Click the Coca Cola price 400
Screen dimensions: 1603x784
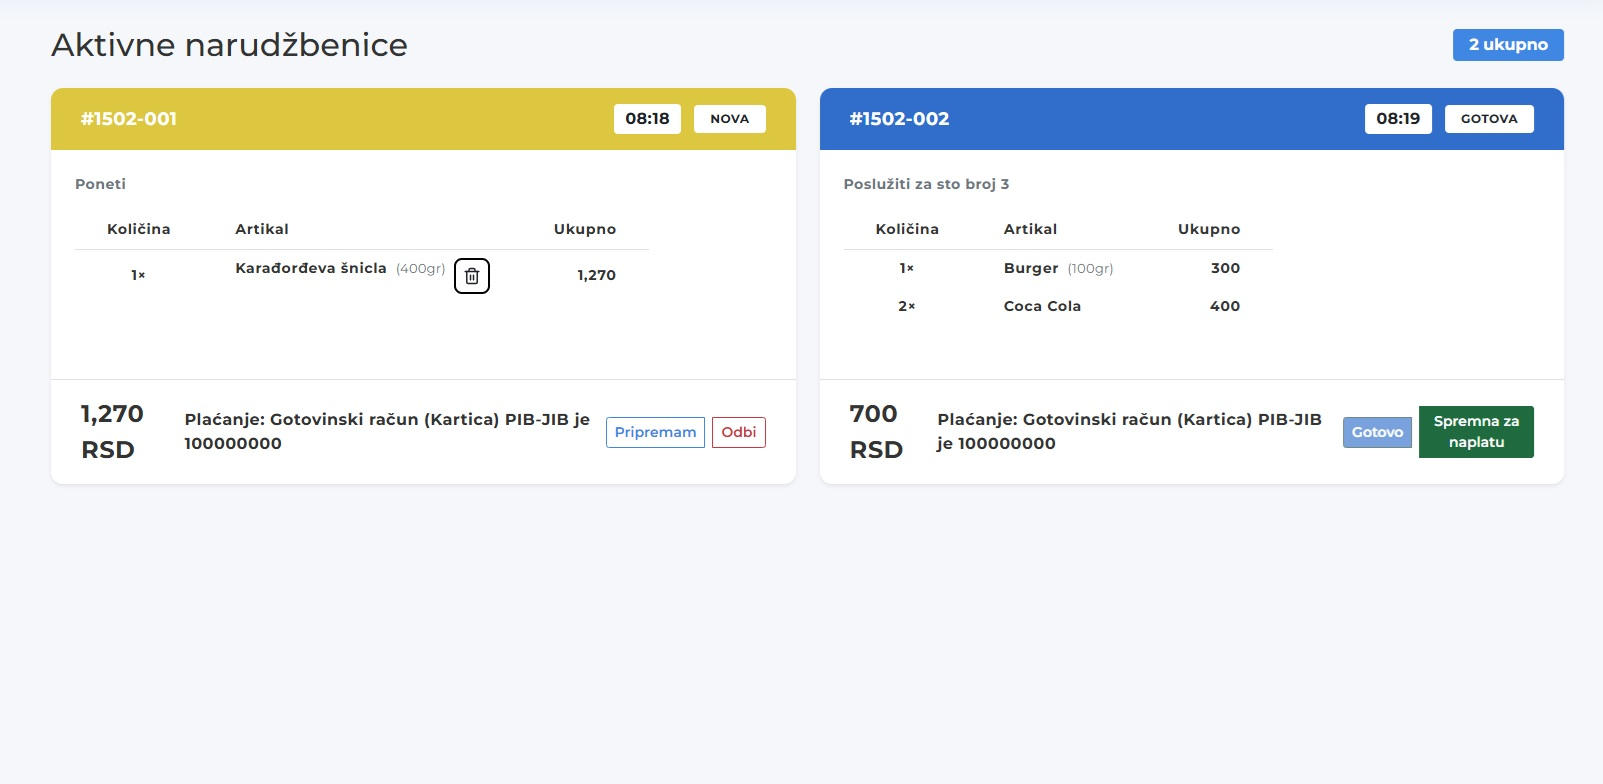[1225, 306]
